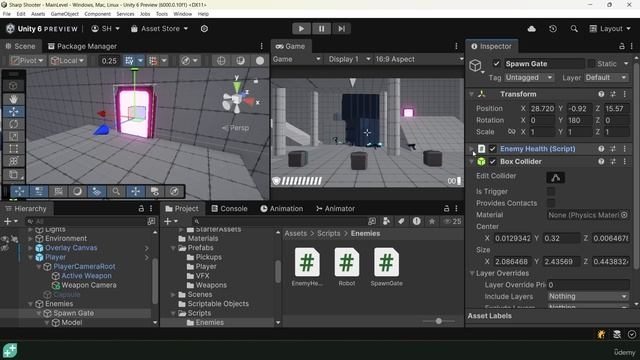Open the Unity cloud icon

pos(531,29)
